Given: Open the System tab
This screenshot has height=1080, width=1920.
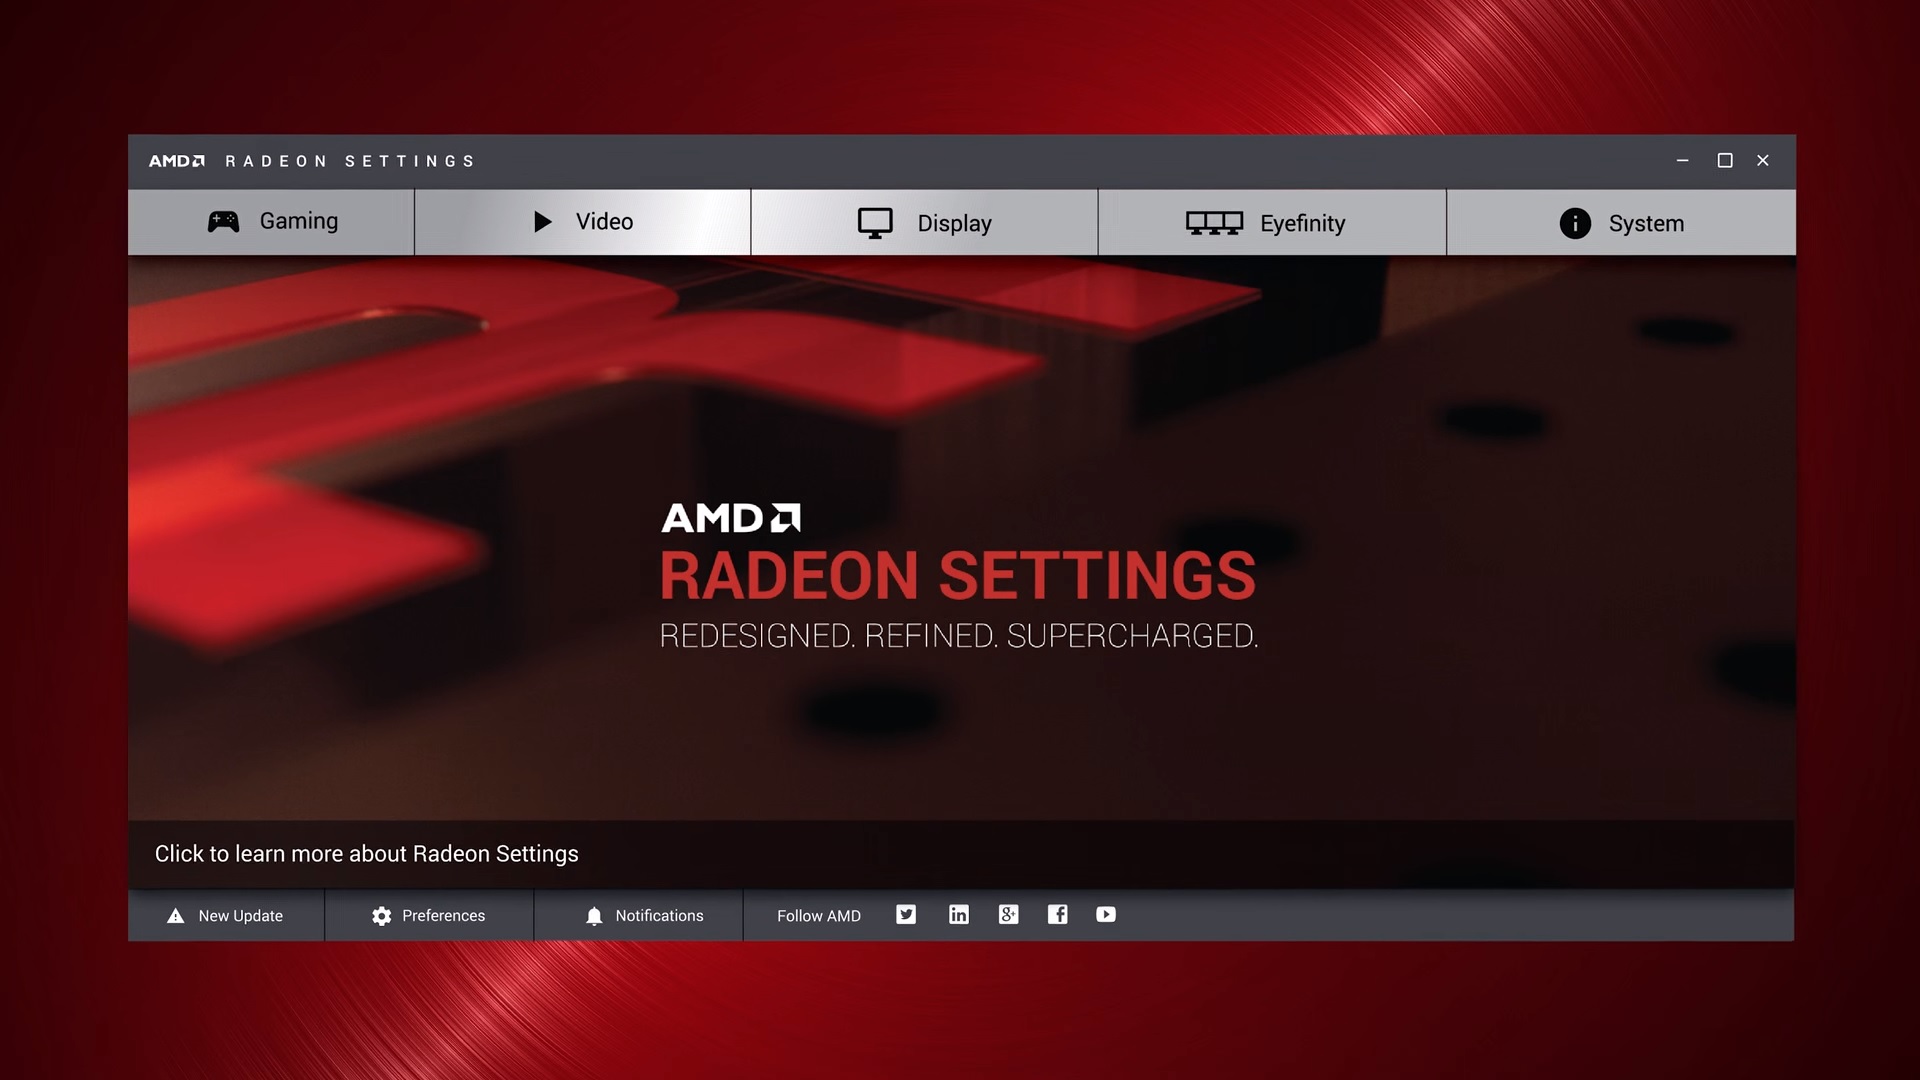Looking at the screenshot, I should [1621, 223].
